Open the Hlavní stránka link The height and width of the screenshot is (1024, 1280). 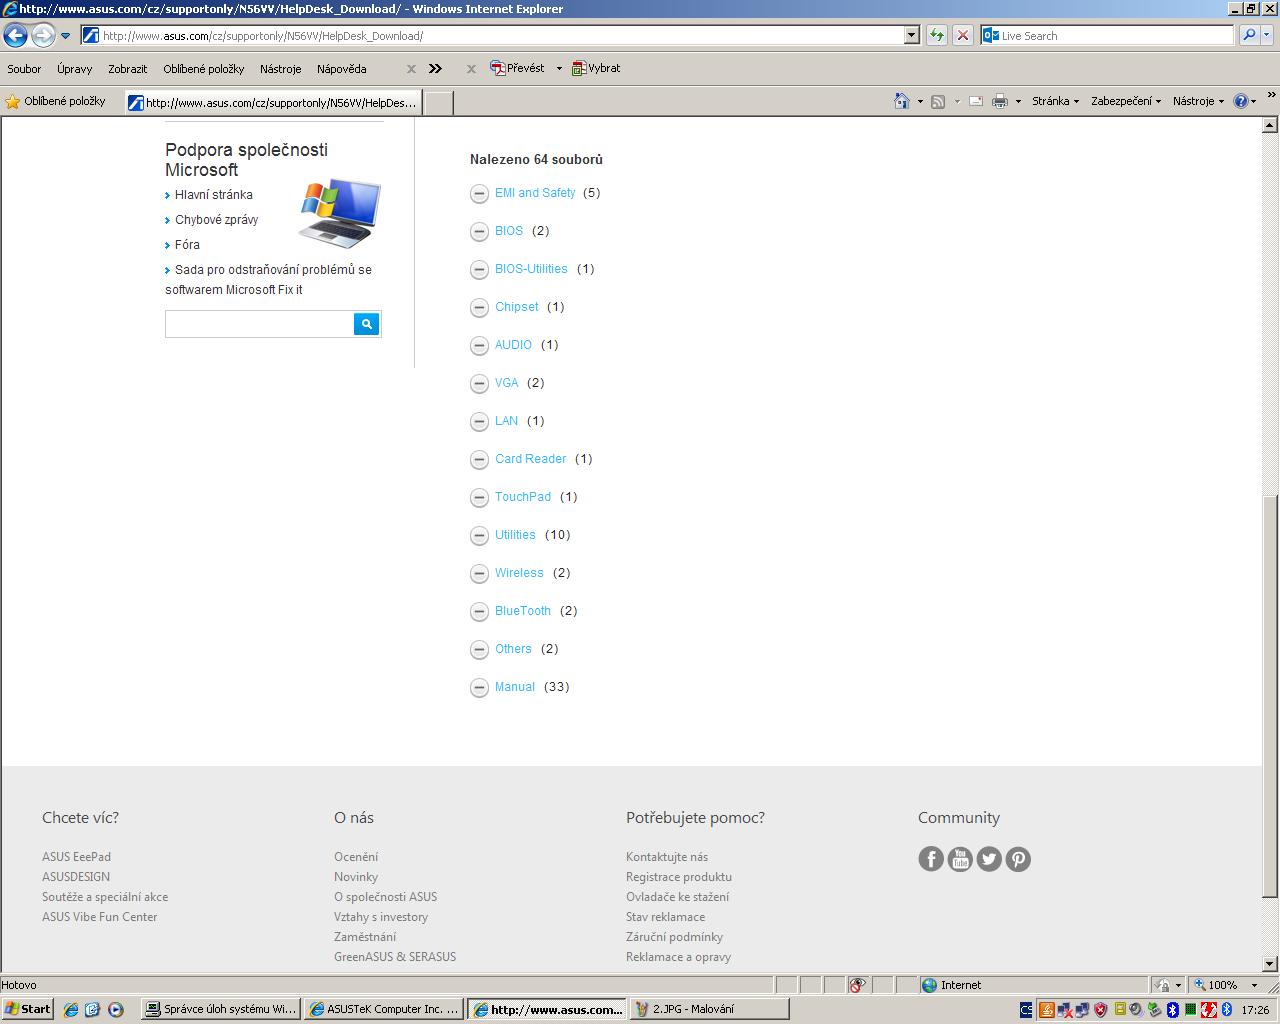point(214,195)
